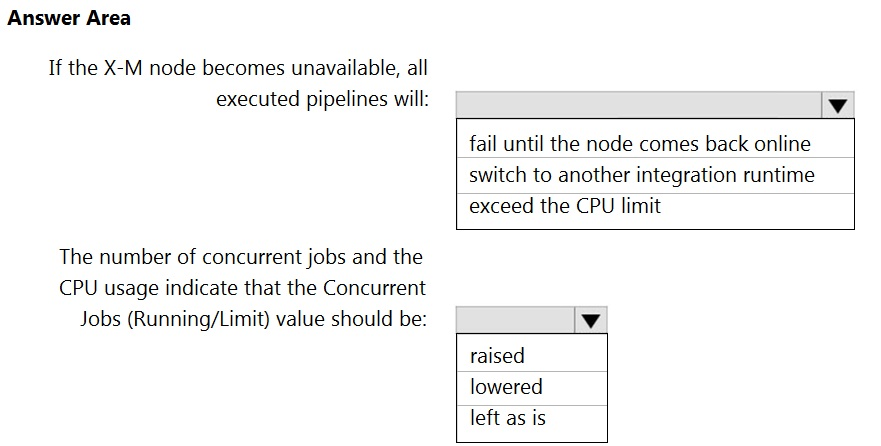Click 'The number of concurrent jobs and the' text
Viewport: 881px width, 446px height.
click(x=241, y=257)
